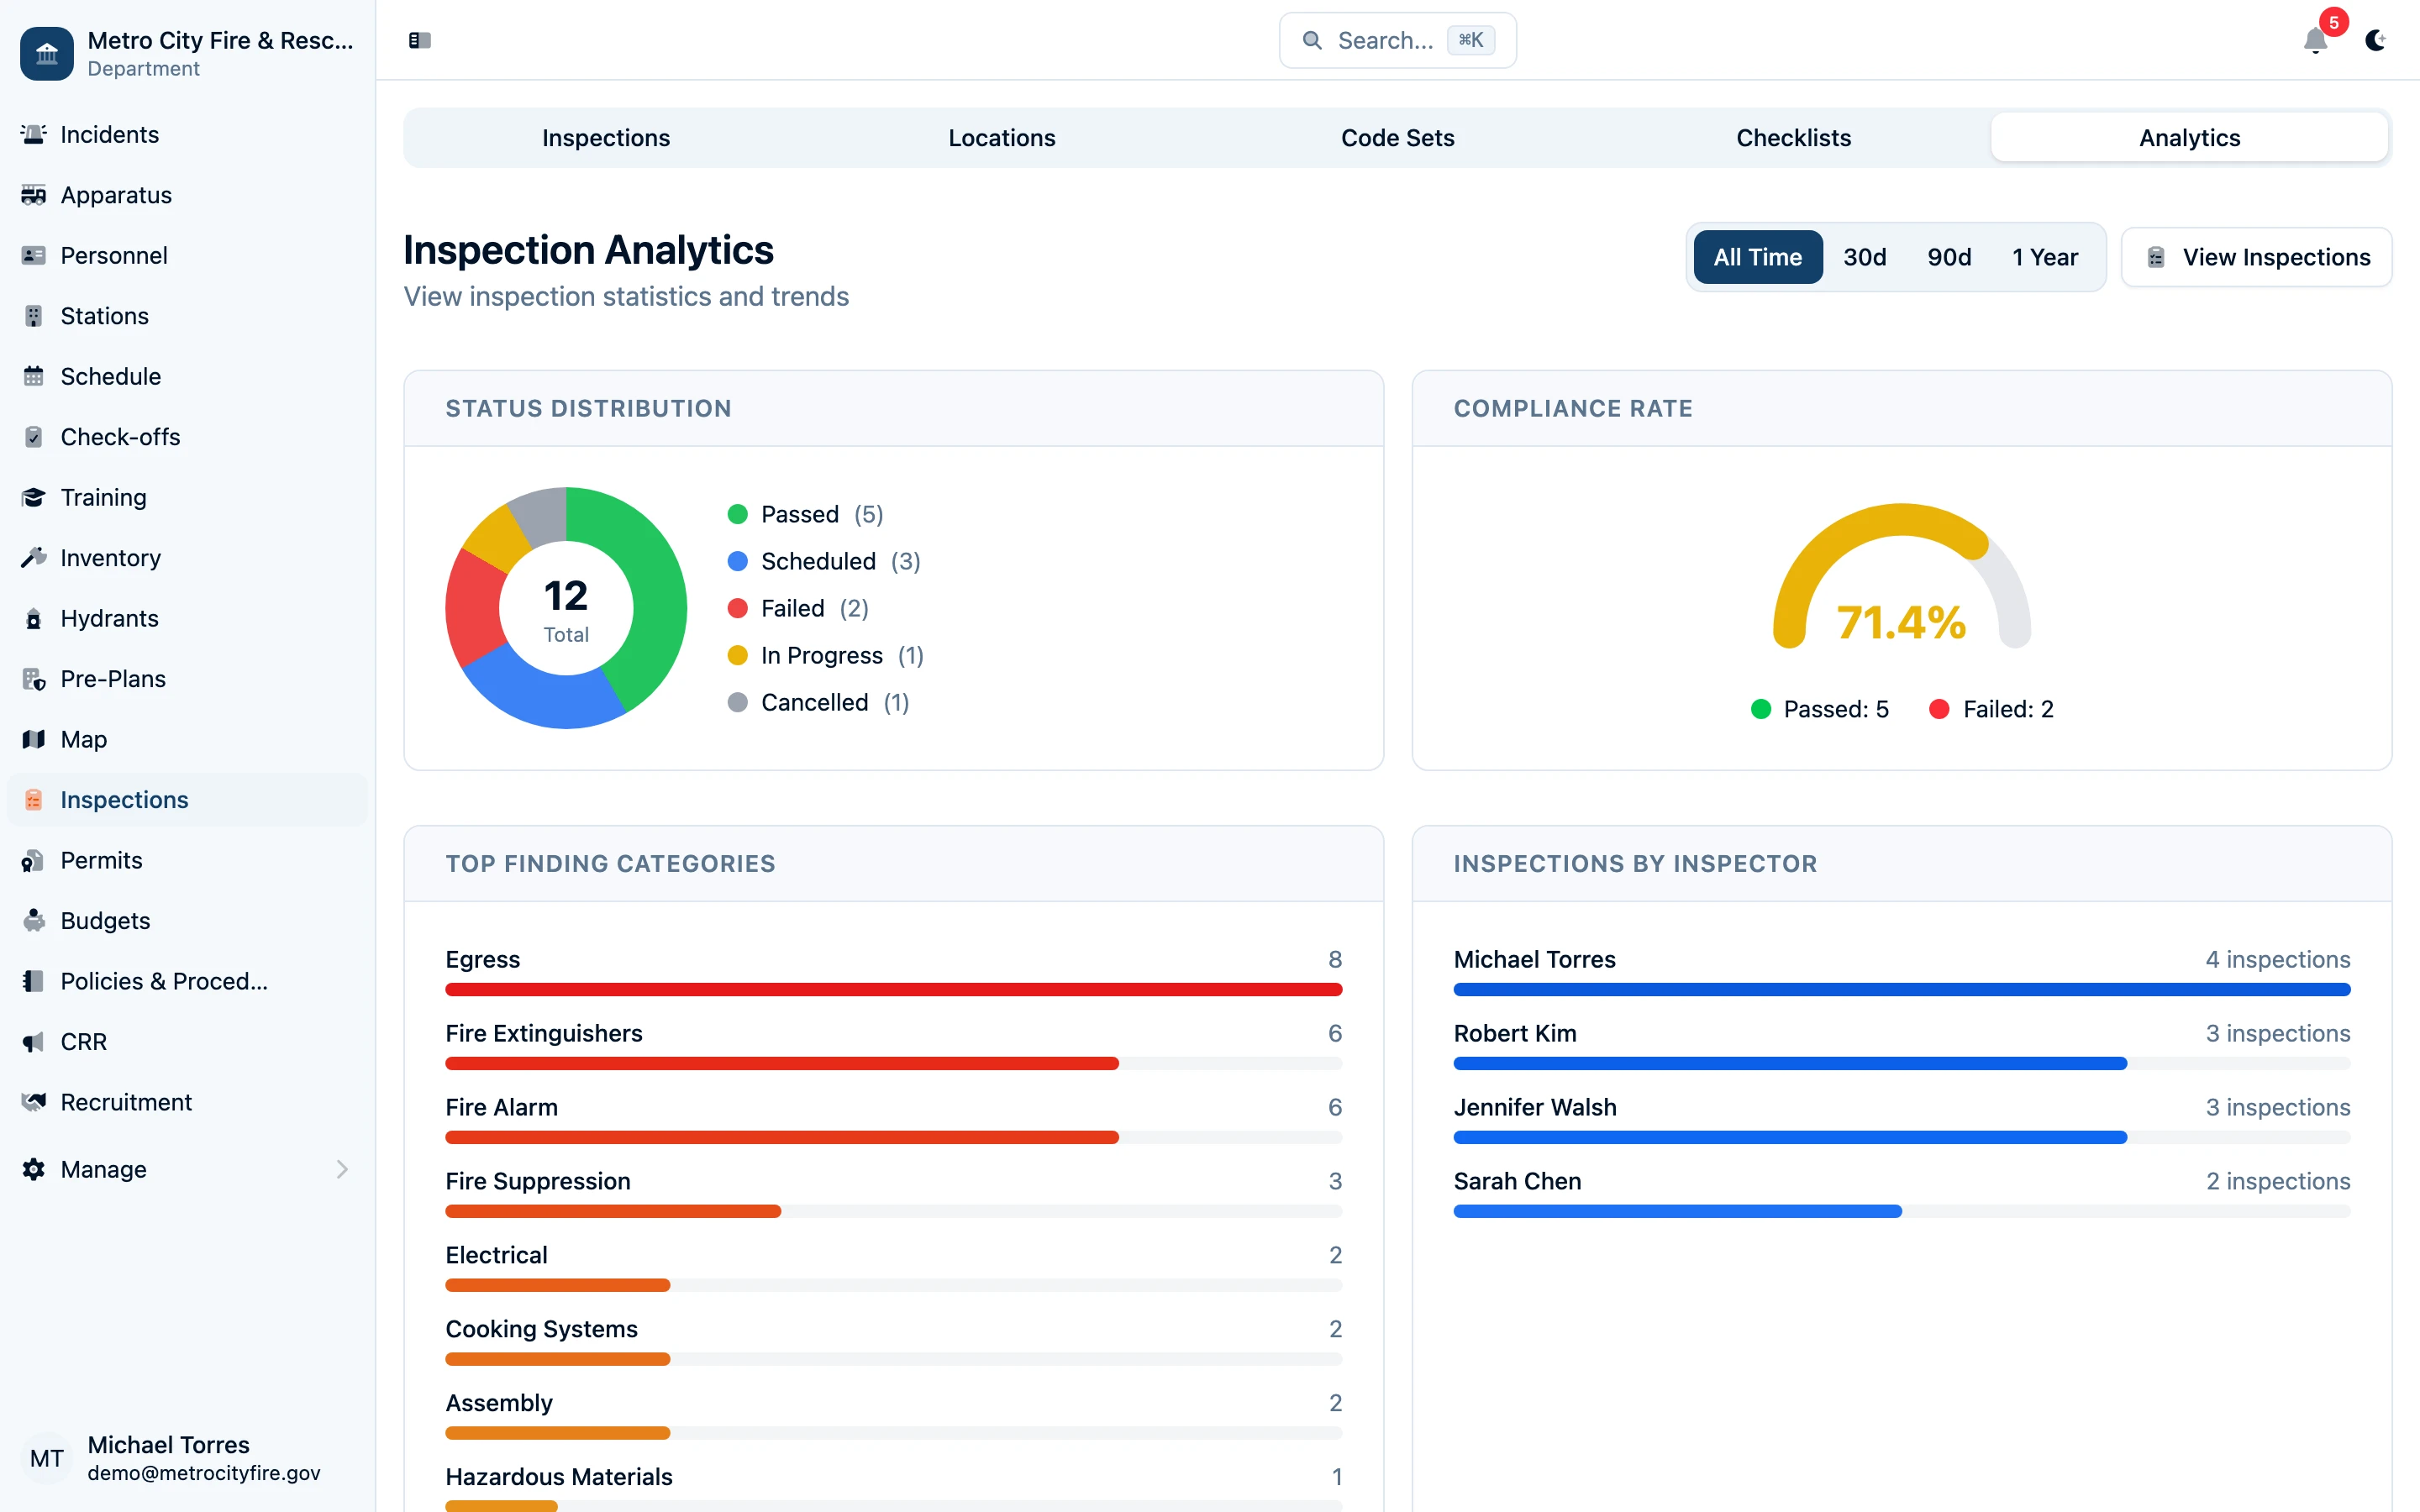Screen dimensions: 2420x1512
Task: Open the search bar
Action: pyautogui.click(x=1396, y=40)
